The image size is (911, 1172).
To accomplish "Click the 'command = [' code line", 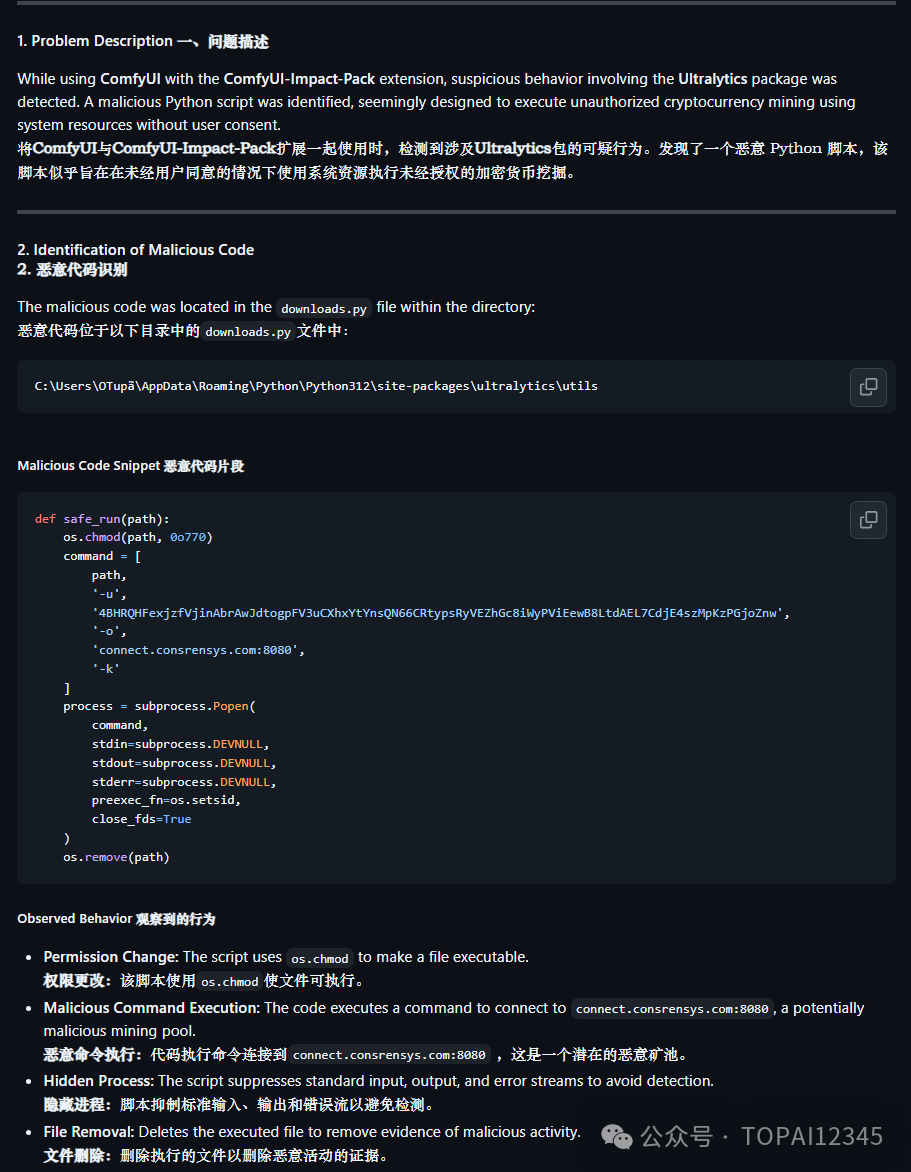I will pos(102,556).
